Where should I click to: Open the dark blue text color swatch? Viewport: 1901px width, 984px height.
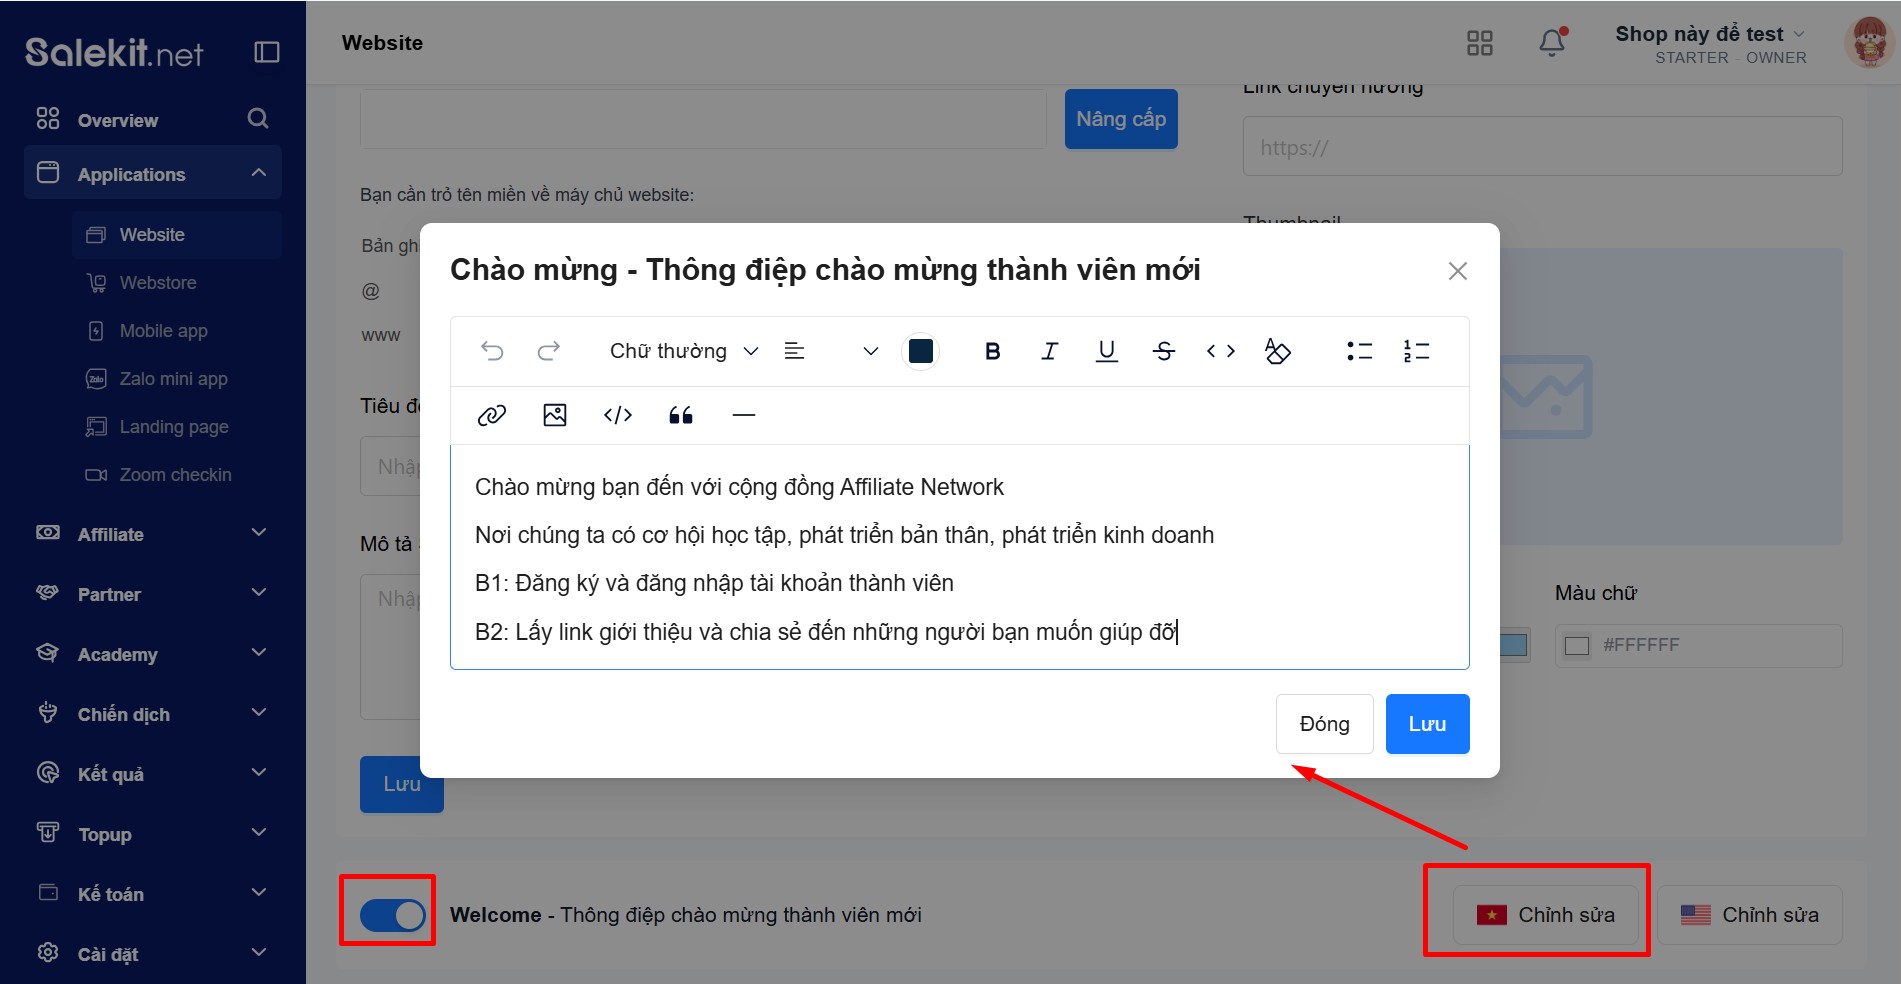[x=921, y=351]
